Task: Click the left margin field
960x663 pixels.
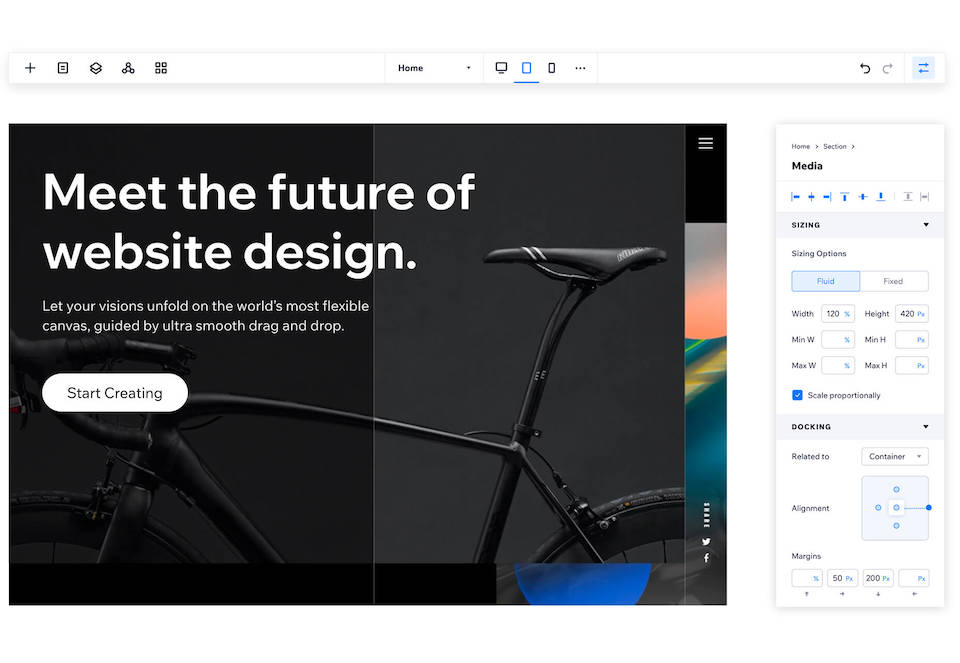Action: [x=913, y=578]
